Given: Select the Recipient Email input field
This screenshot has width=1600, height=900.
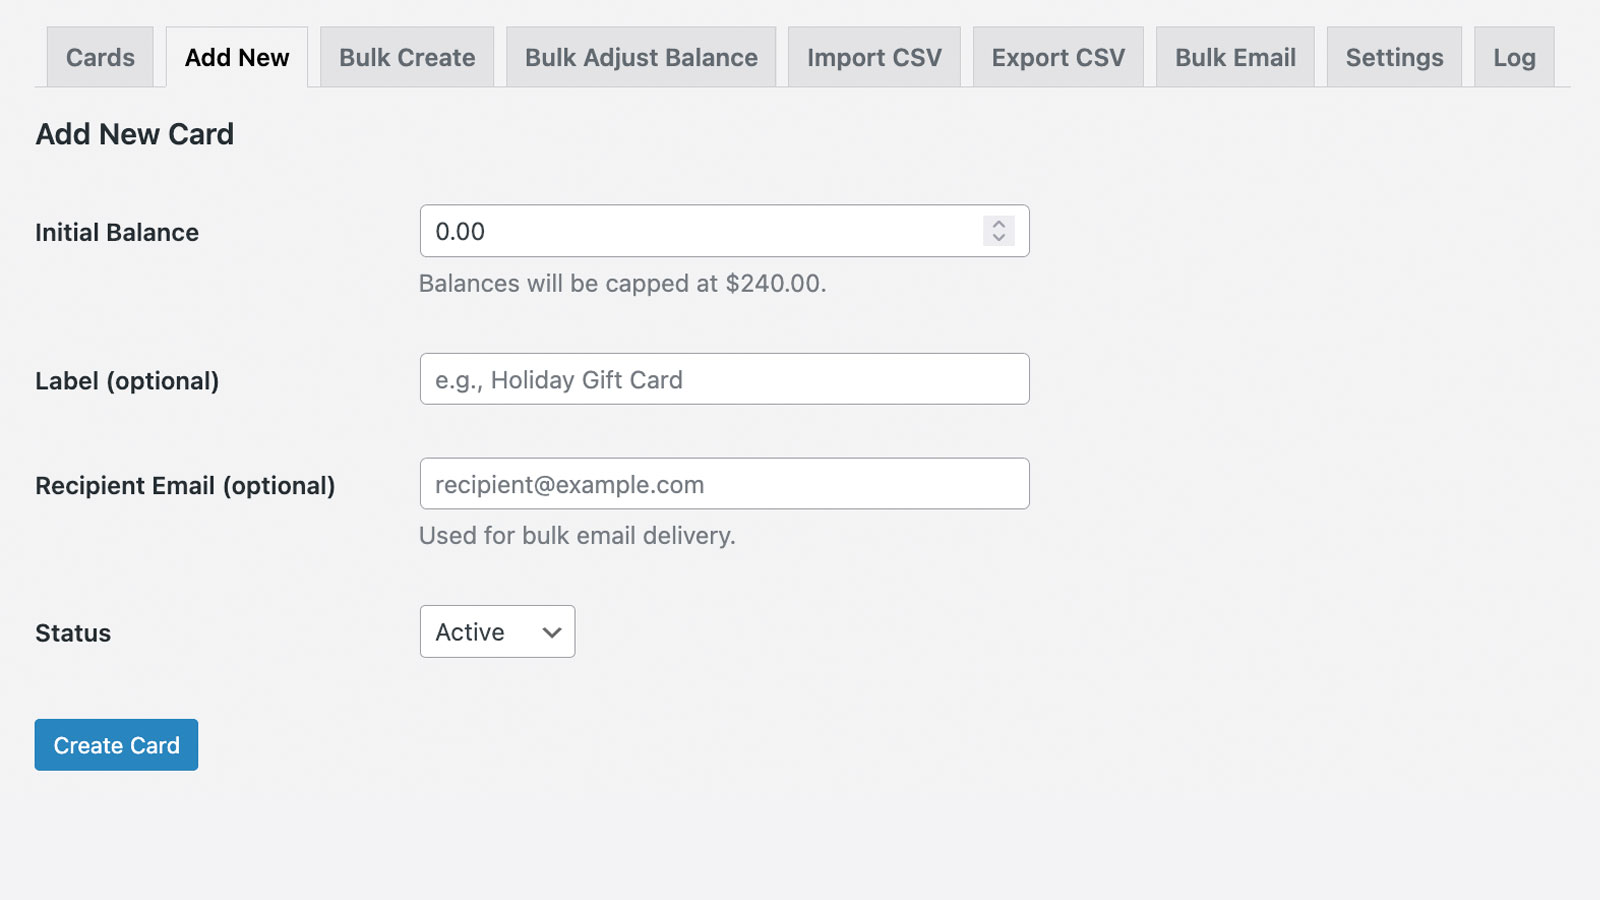Looking at the screenshot, I should pos(724,483).
